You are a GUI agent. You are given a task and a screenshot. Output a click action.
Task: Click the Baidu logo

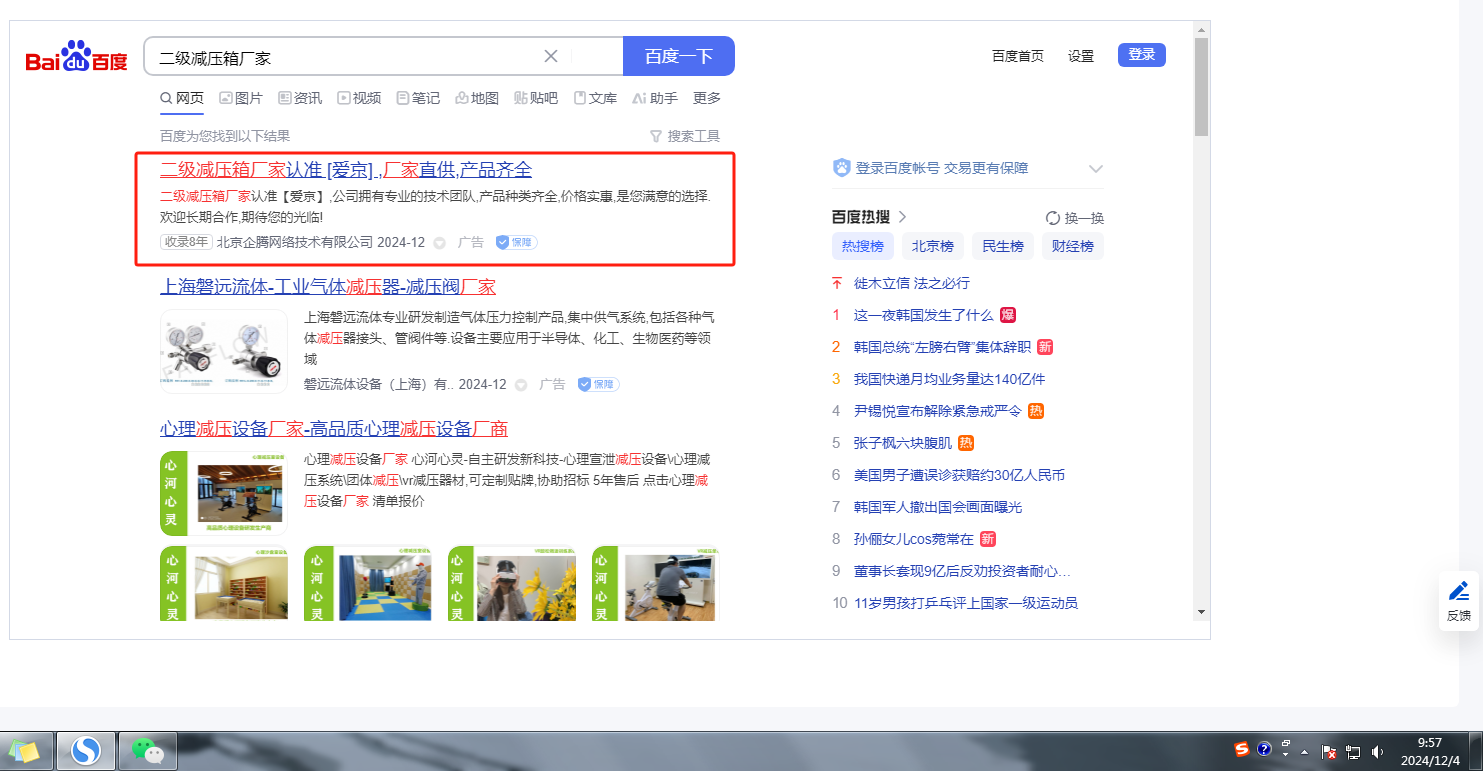77,58
